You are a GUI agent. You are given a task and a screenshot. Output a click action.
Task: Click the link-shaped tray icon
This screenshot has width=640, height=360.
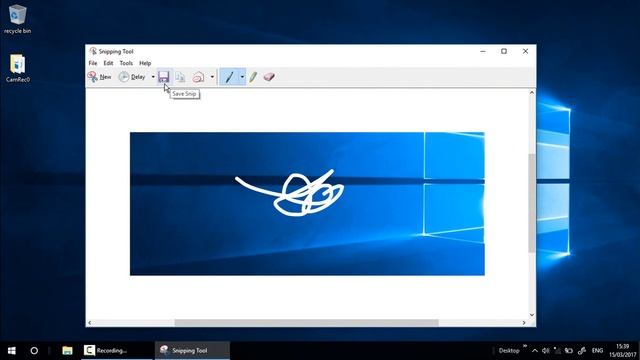pos(582,351)
